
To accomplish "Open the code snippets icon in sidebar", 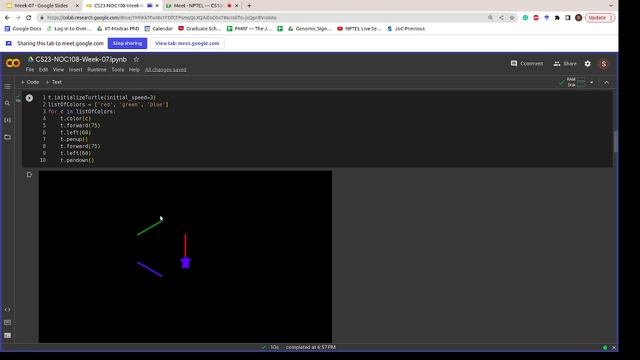I will pos(7,309).
